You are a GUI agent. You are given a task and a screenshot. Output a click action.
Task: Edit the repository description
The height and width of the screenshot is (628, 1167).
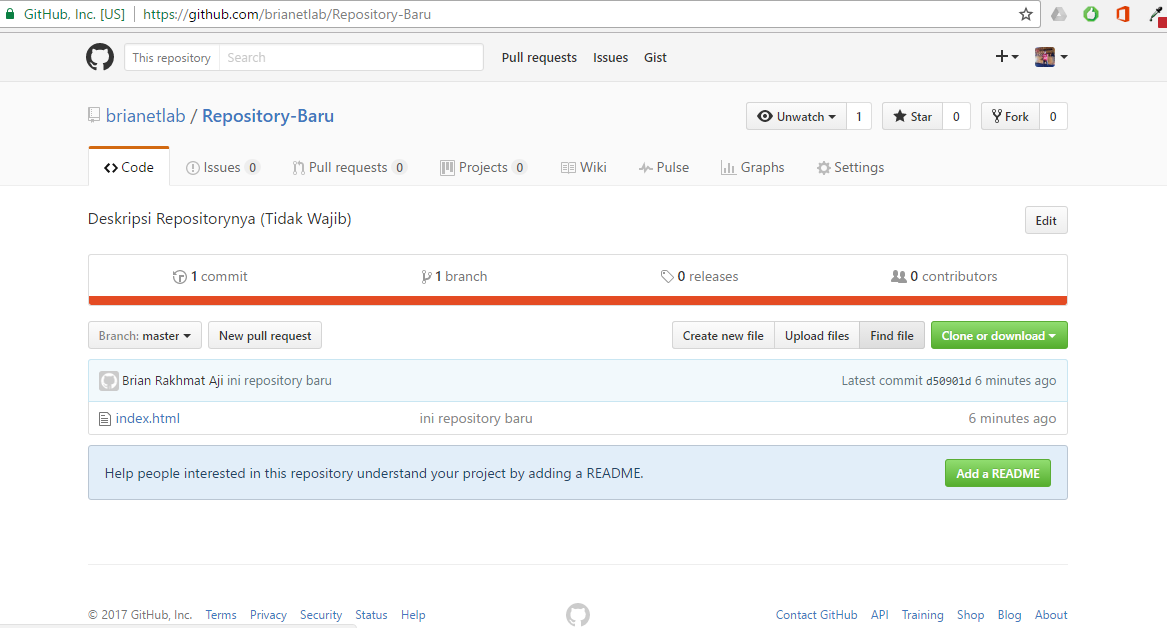[1046, 220]
